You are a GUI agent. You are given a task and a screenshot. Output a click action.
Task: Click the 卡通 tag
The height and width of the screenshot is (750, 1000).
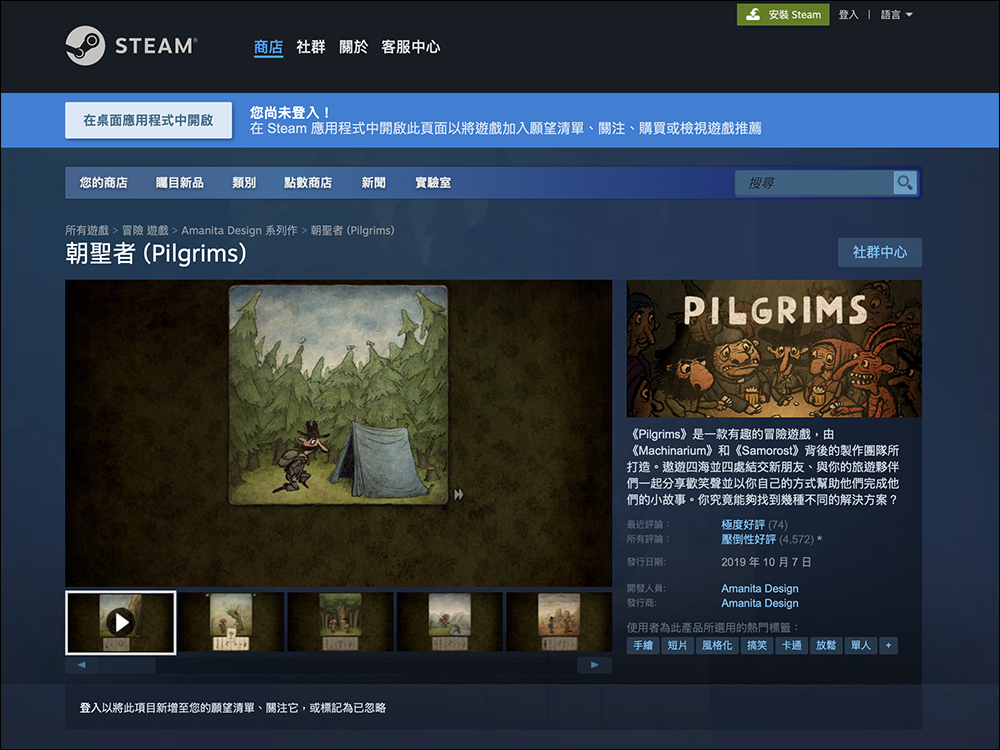791,645
